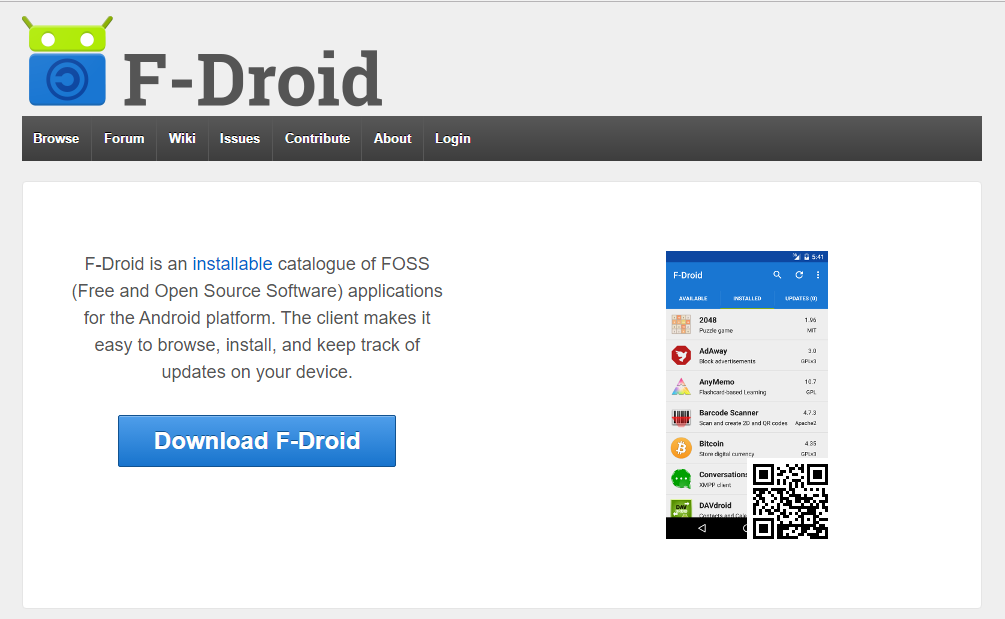Click the 'Block advertisements' description text
The width and height of the screenshot is (1005, 619).
(x=727, y=361)
